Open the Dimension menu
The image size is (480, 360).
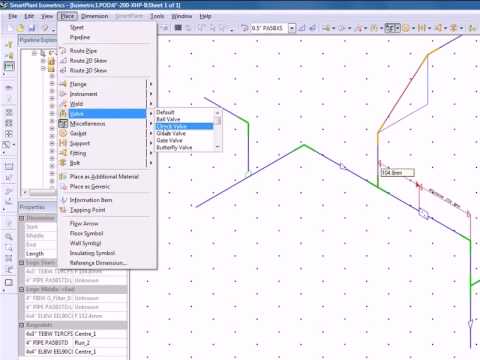click(95, 16)
